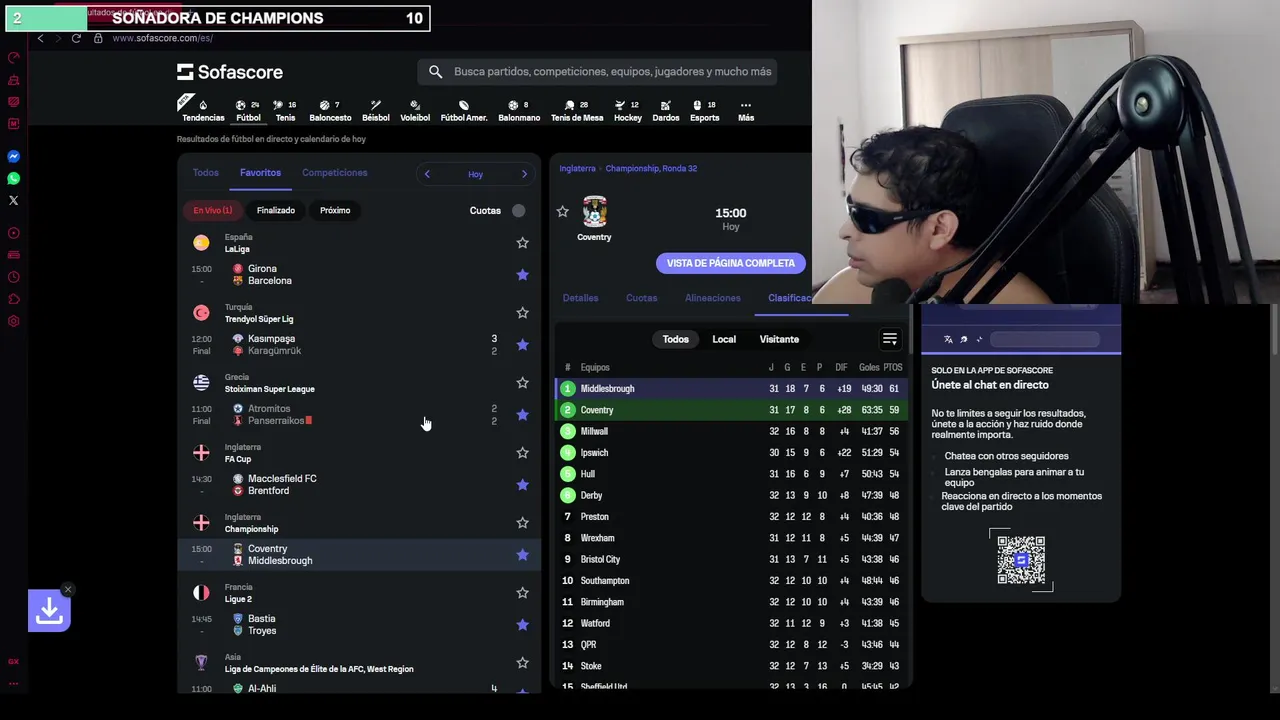Screen dimensions: 1280x720
Task: Open the Hoy date picker
Action: [475, 174]
